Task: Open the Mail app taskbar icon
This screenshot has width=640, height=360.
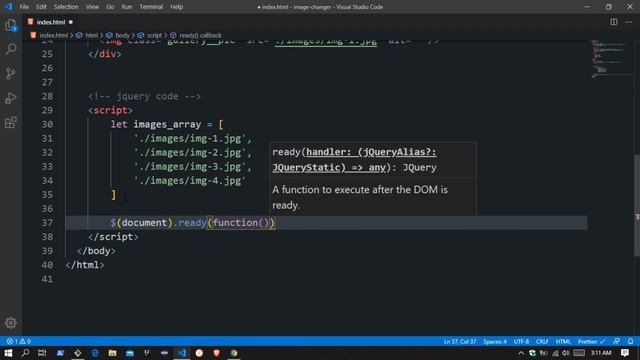Action: (x=130, y=353)
